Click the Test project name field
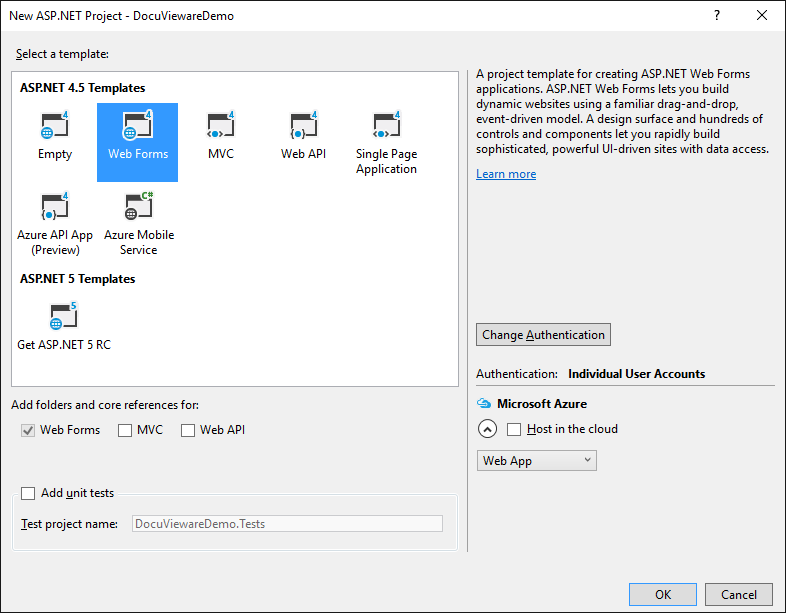Image resolution: width=786 pixels, height=613 pixels. pyautogui.click(x=286, y=524)
